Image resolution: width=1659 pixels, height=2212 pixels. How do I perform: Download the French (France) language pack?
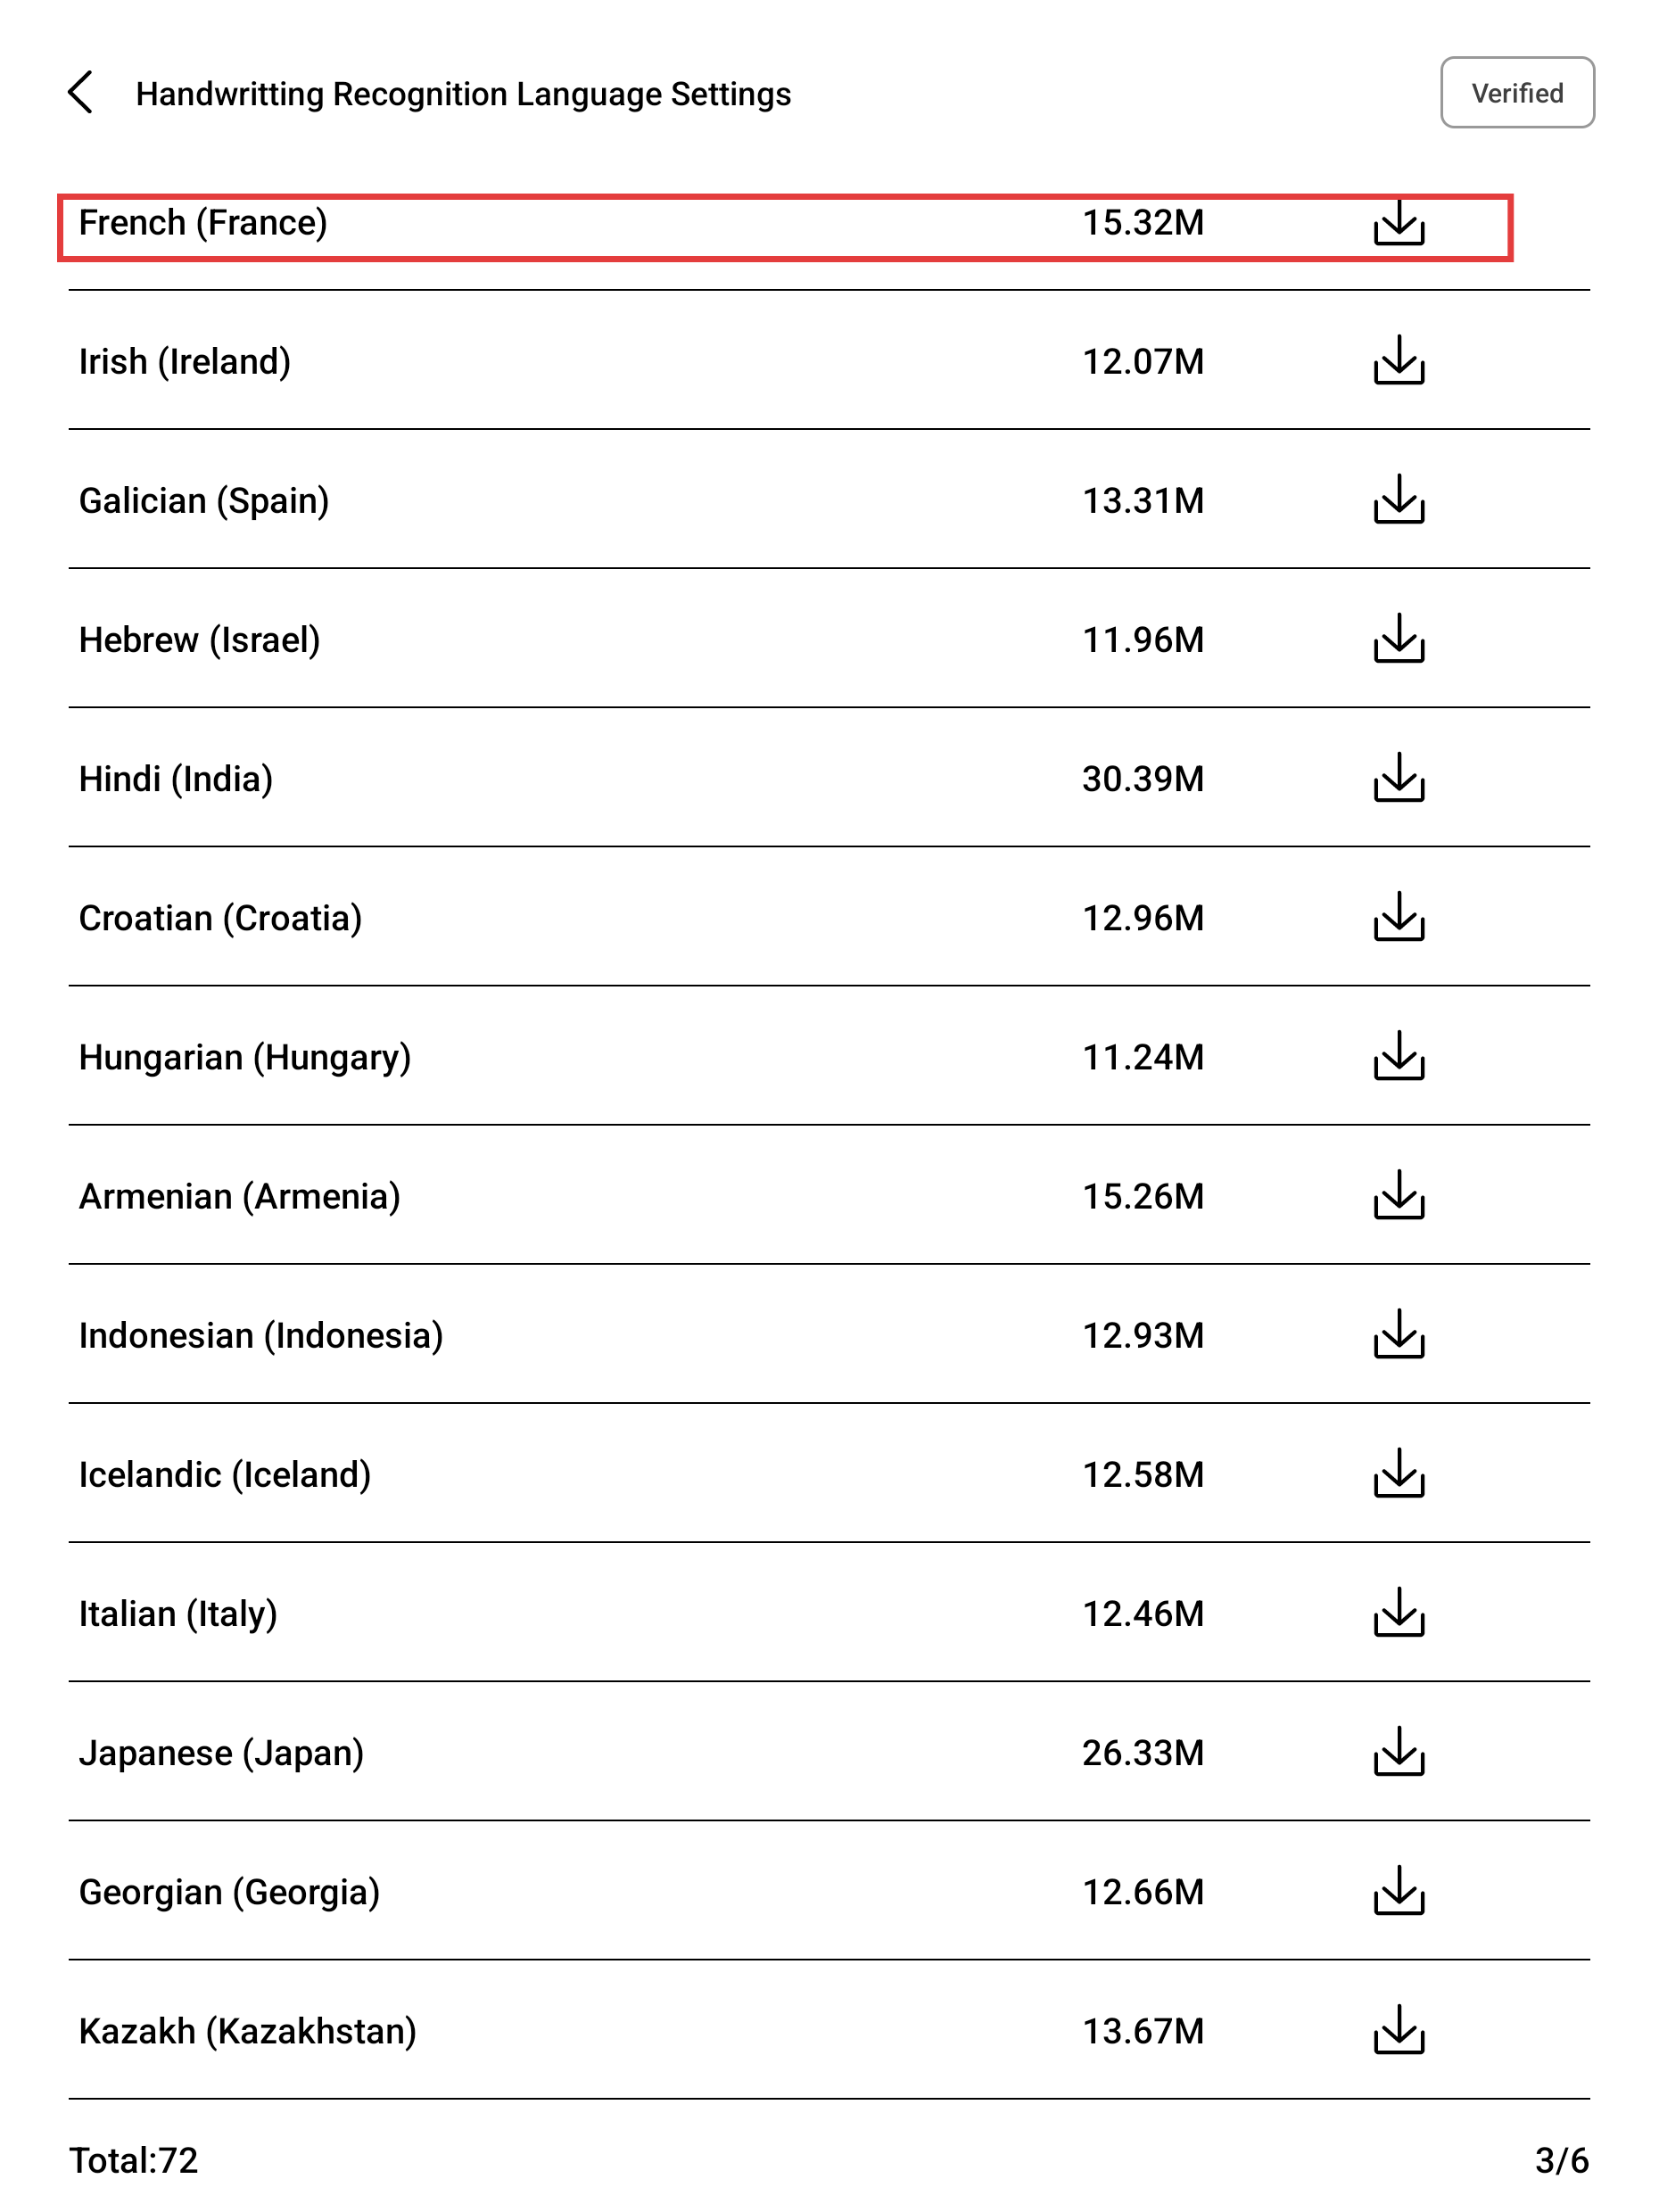[1398, 223]
